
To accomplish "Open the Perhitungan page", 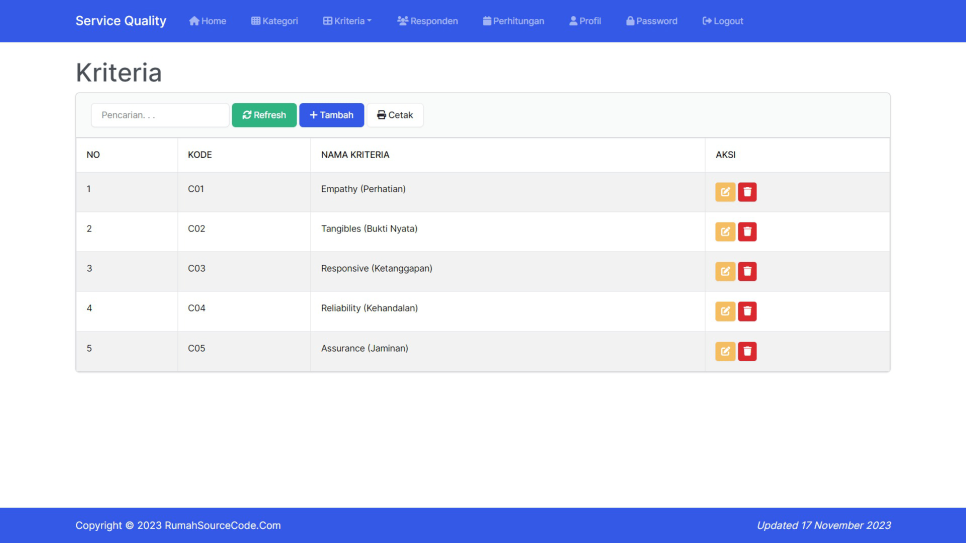I will point(514,21).
